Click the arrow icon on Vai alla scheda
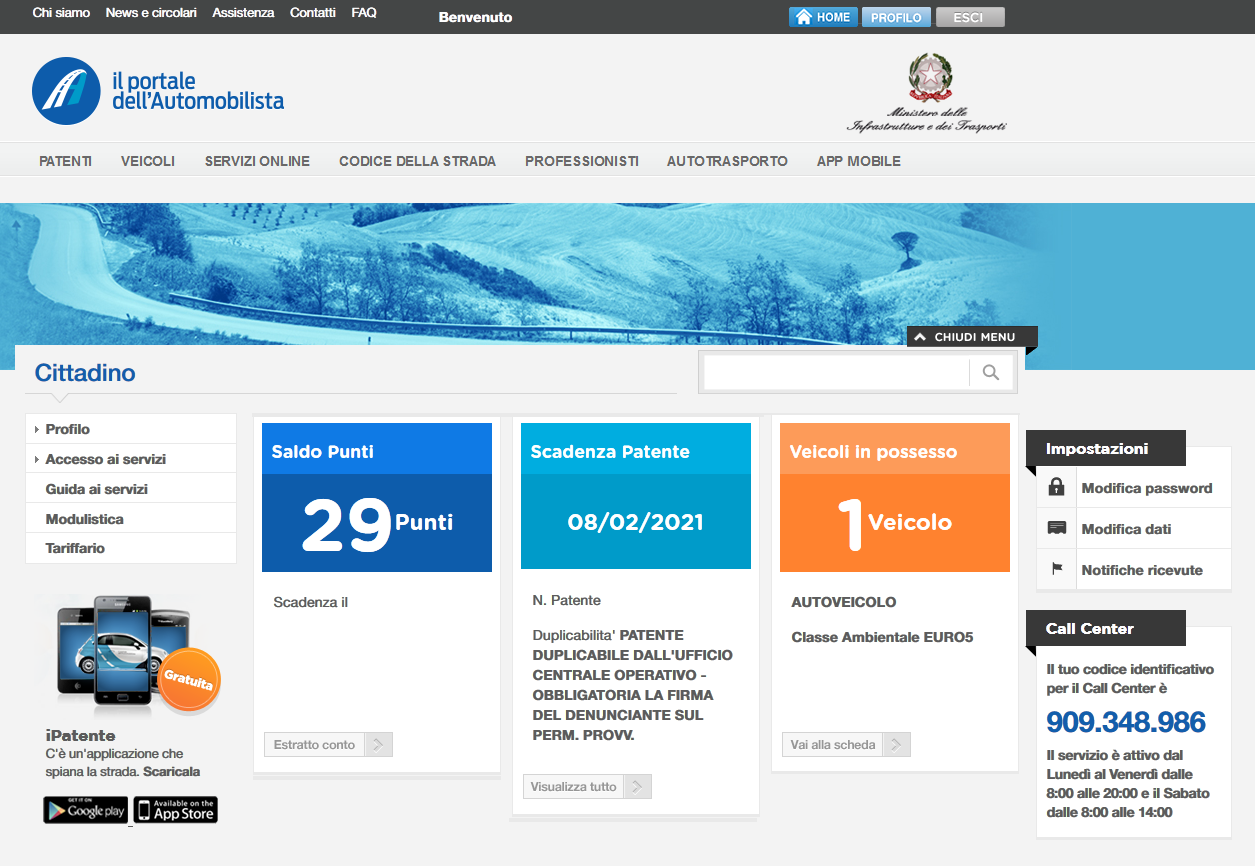1255x866 pixels. [897, 744]
